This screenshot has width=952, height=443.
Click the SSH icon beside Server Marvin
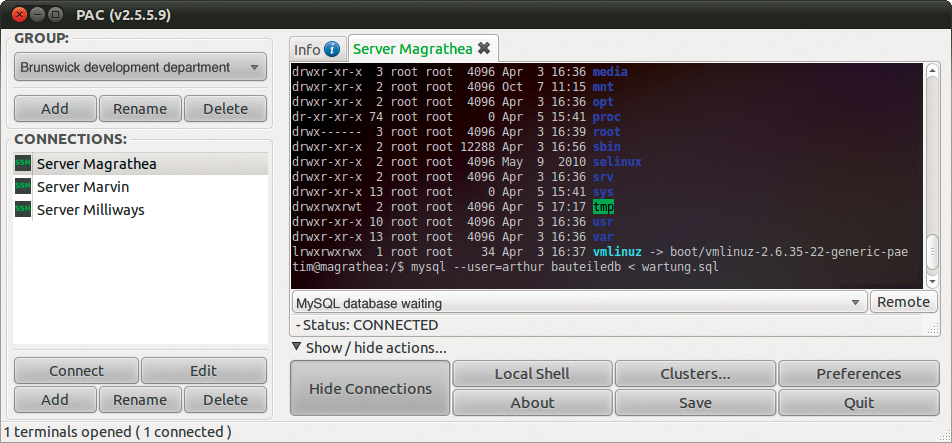click(x=23, y=187)
